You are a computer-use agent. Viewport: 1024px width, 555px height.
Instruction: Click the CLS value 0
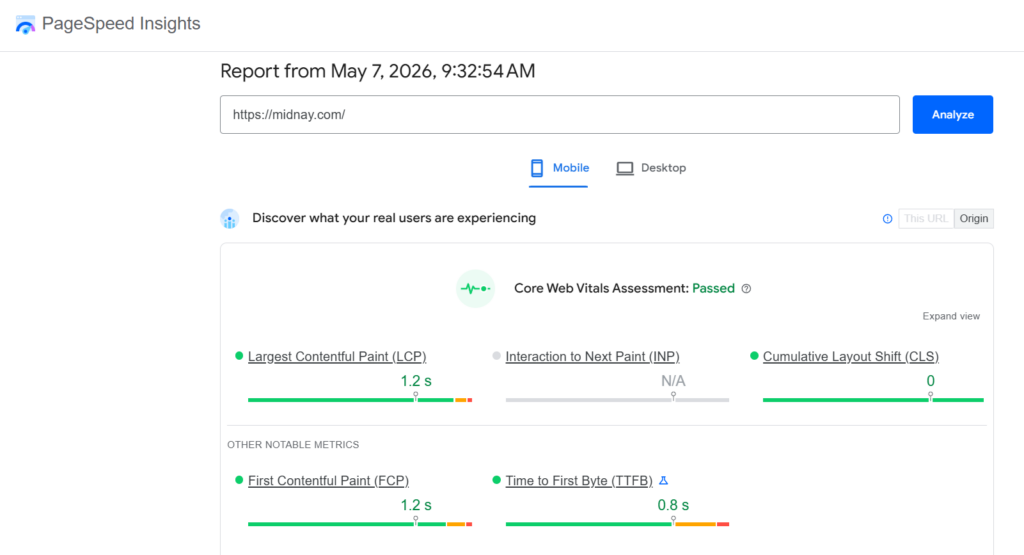point(931,381)
